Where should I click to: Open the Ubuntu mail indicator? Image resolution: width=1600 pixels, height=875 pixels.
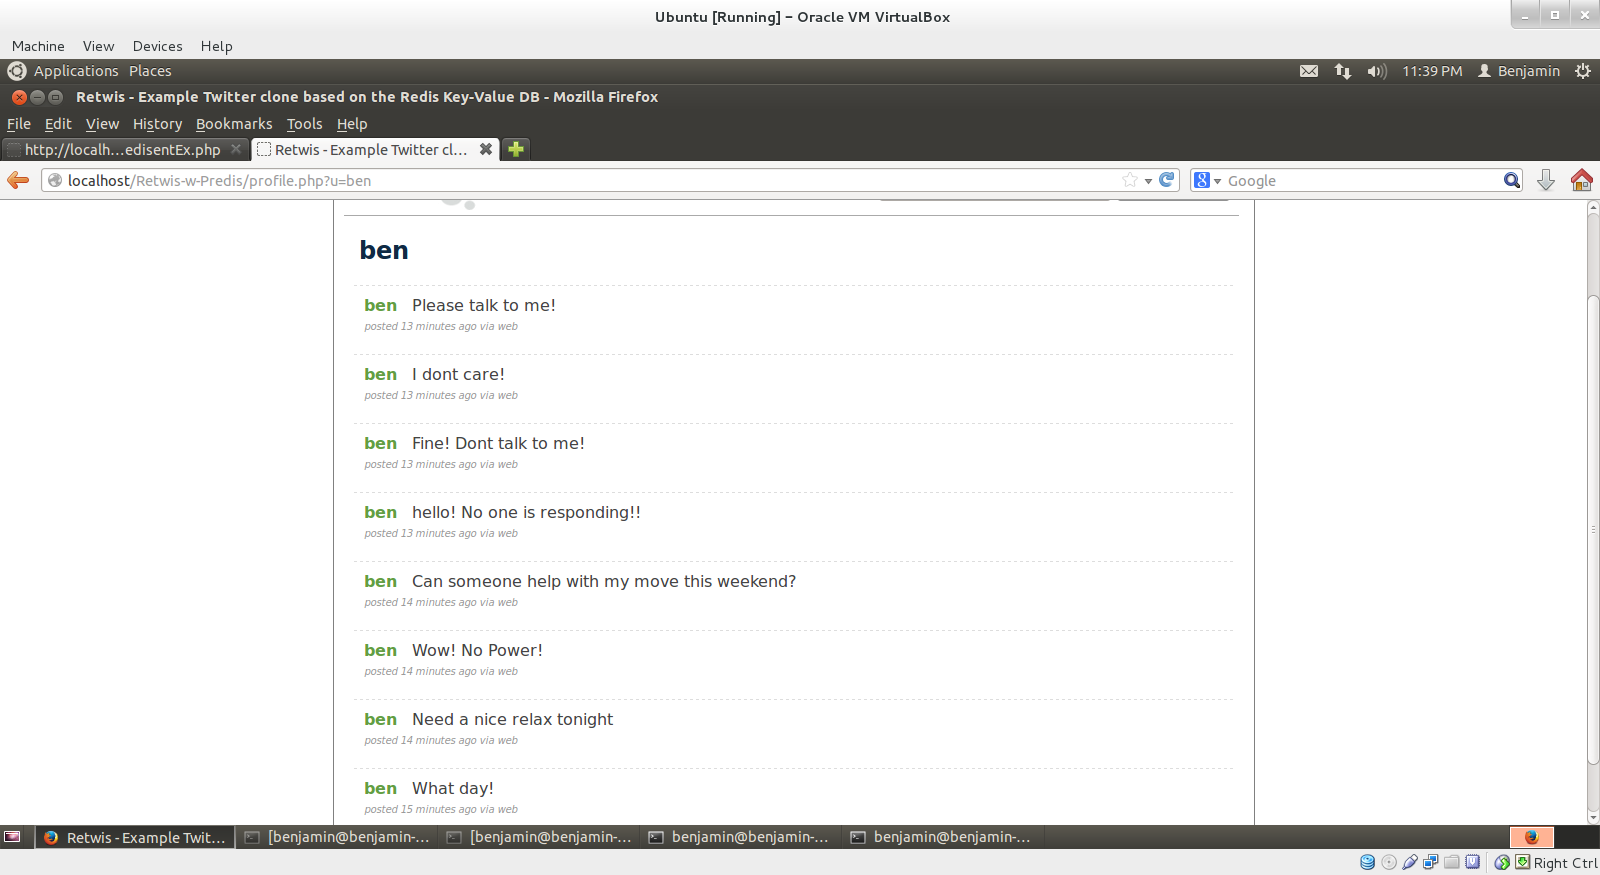tap(1309, 71)
